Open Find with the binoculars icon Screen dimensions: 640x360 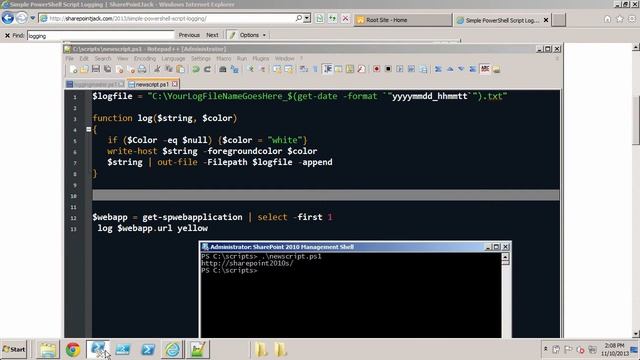(x=222, y=69)
